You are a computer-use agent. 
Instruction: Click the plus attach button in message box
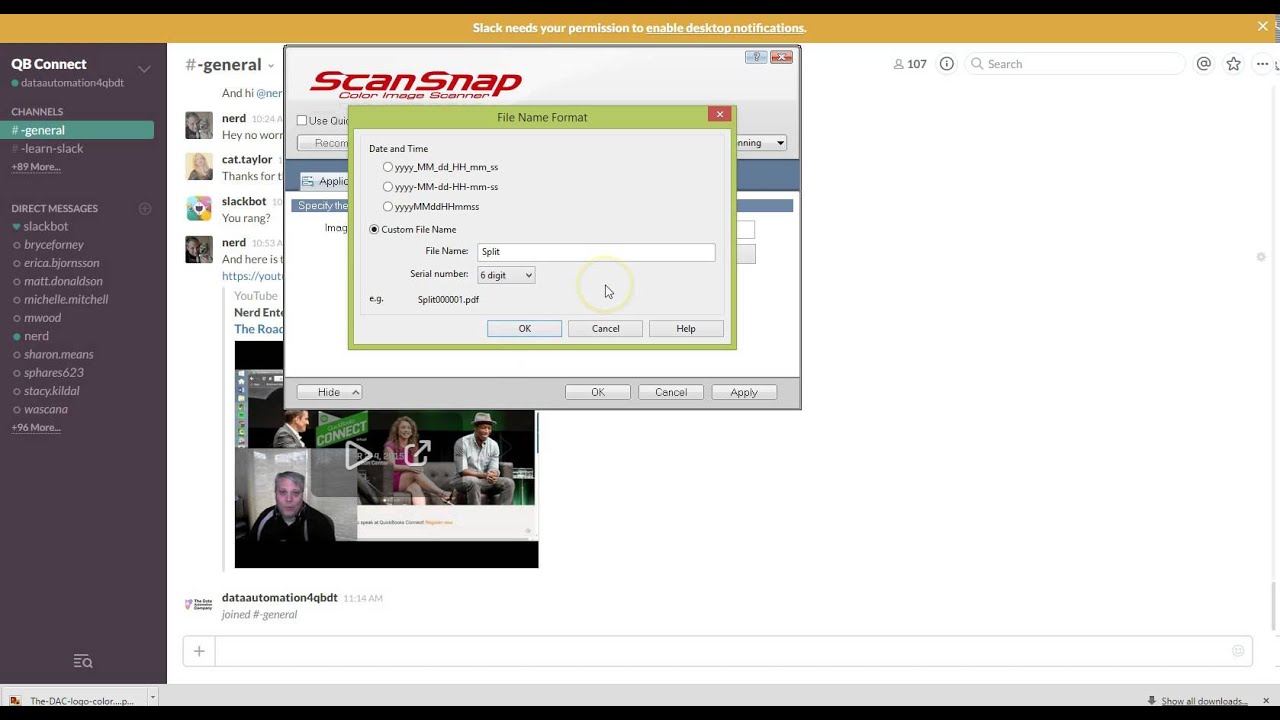[x=199, y=652]
